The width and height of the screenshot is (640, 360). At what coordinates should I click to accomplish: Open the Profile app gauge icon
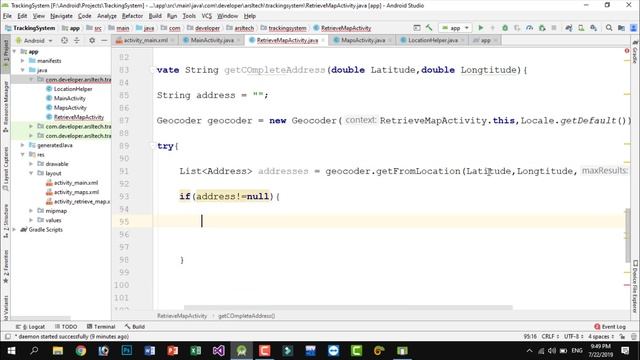coord(529,28)
